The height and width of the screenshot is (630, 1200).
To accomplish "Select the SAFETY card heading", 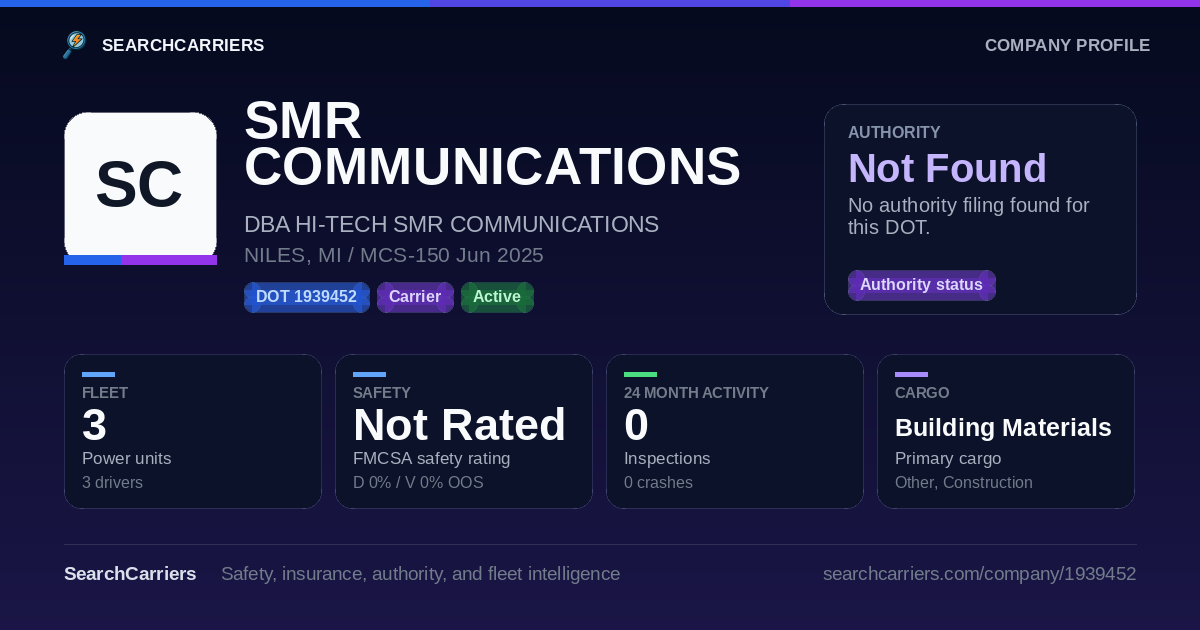I will click(382, 393).
